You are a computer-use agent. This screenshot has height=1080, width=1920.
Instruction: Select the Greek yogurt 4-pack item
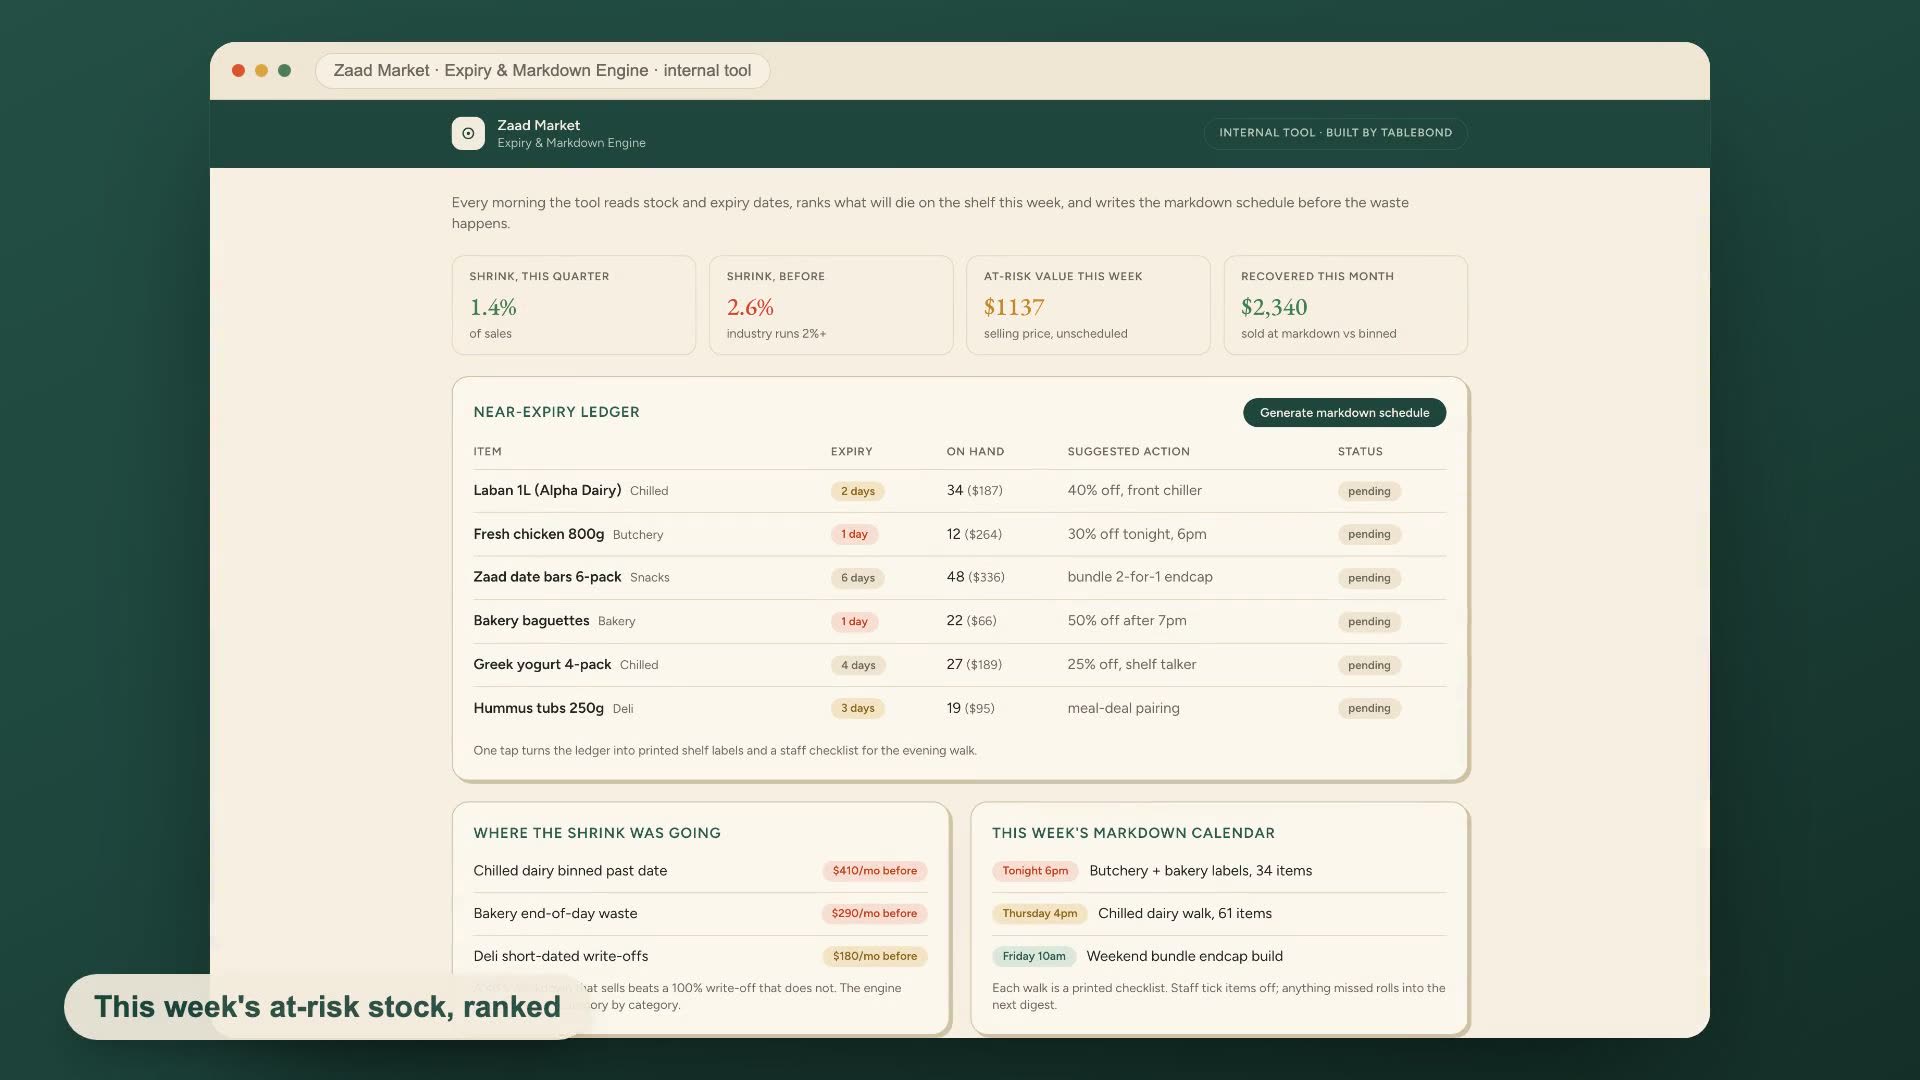pos(542,664)
